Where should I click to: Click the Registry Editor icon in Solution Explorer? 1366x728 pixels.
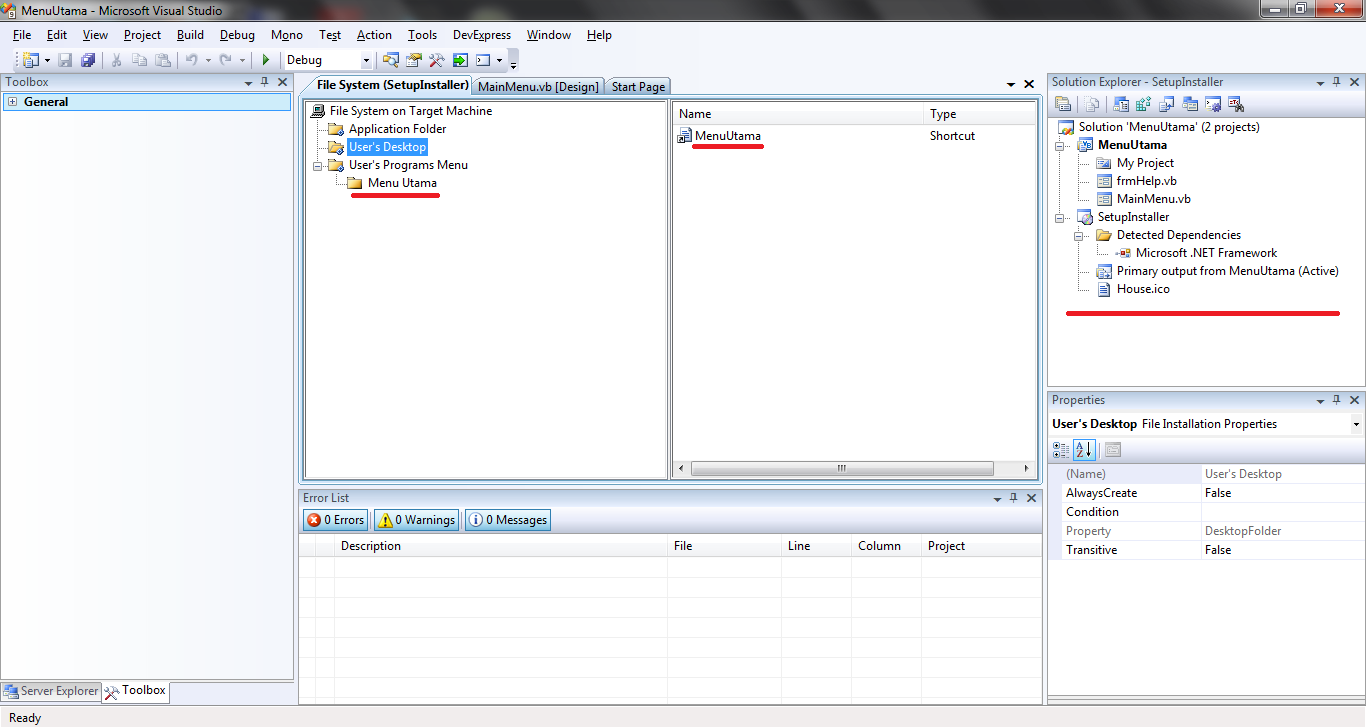(x=1144, y=103)
